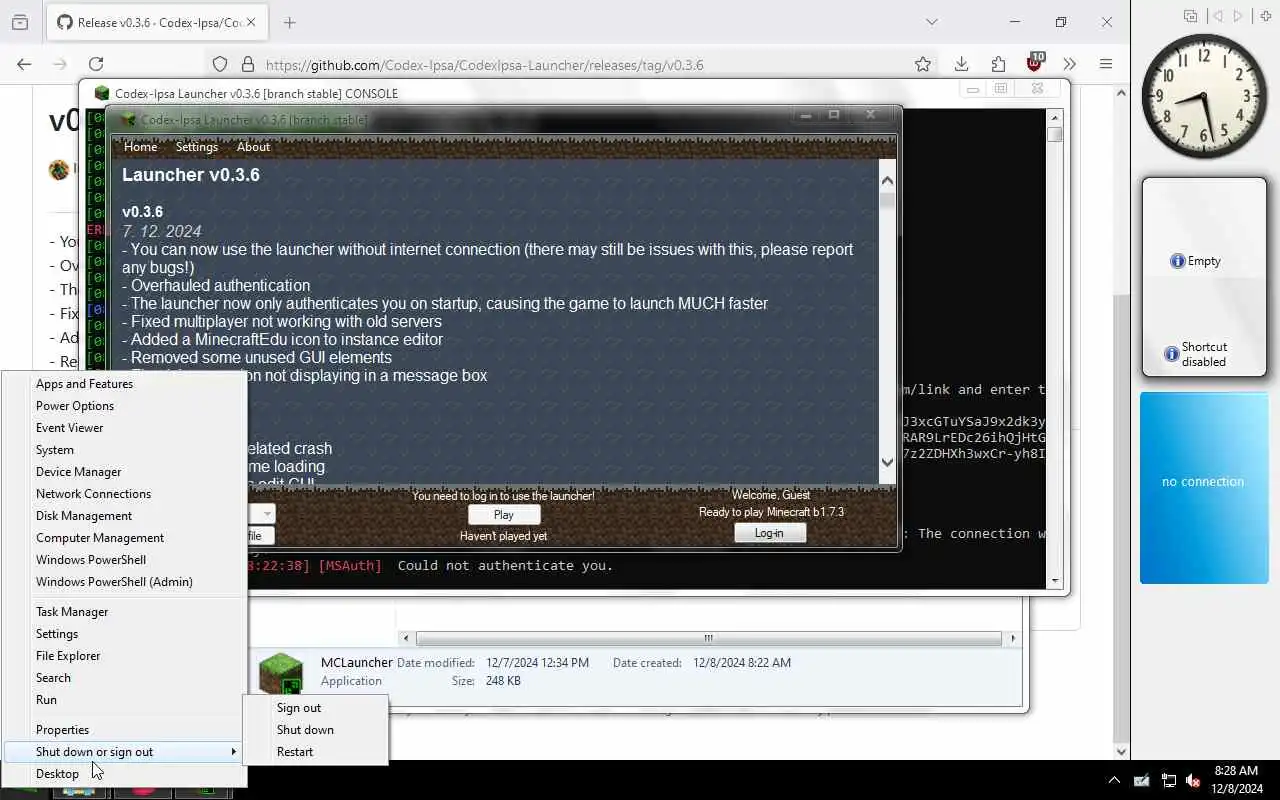Add a gadget with the plus icon
Screen dimensions: 1280x800
[1266, 16]
